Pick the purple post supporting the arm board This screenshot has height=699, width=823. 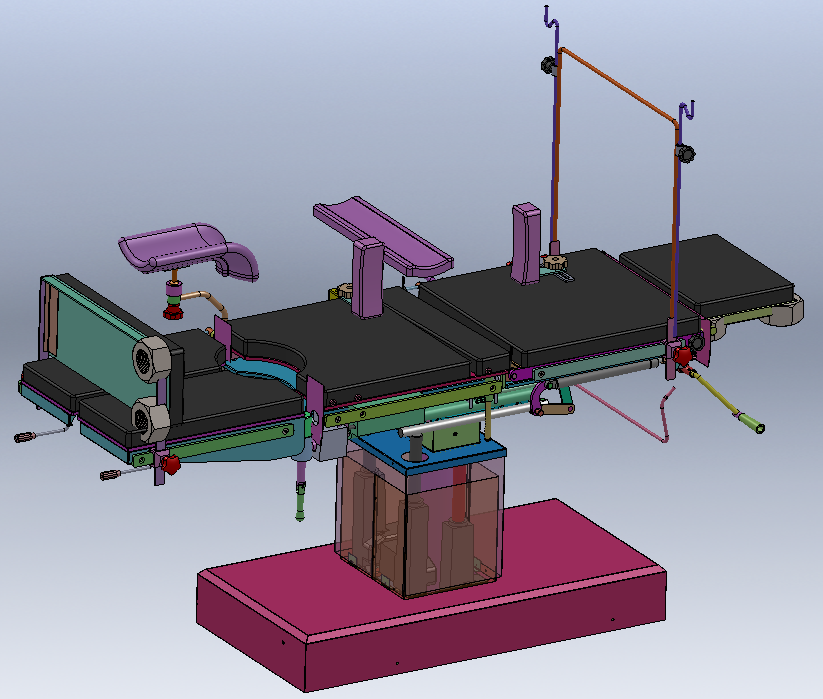(367, 278)
